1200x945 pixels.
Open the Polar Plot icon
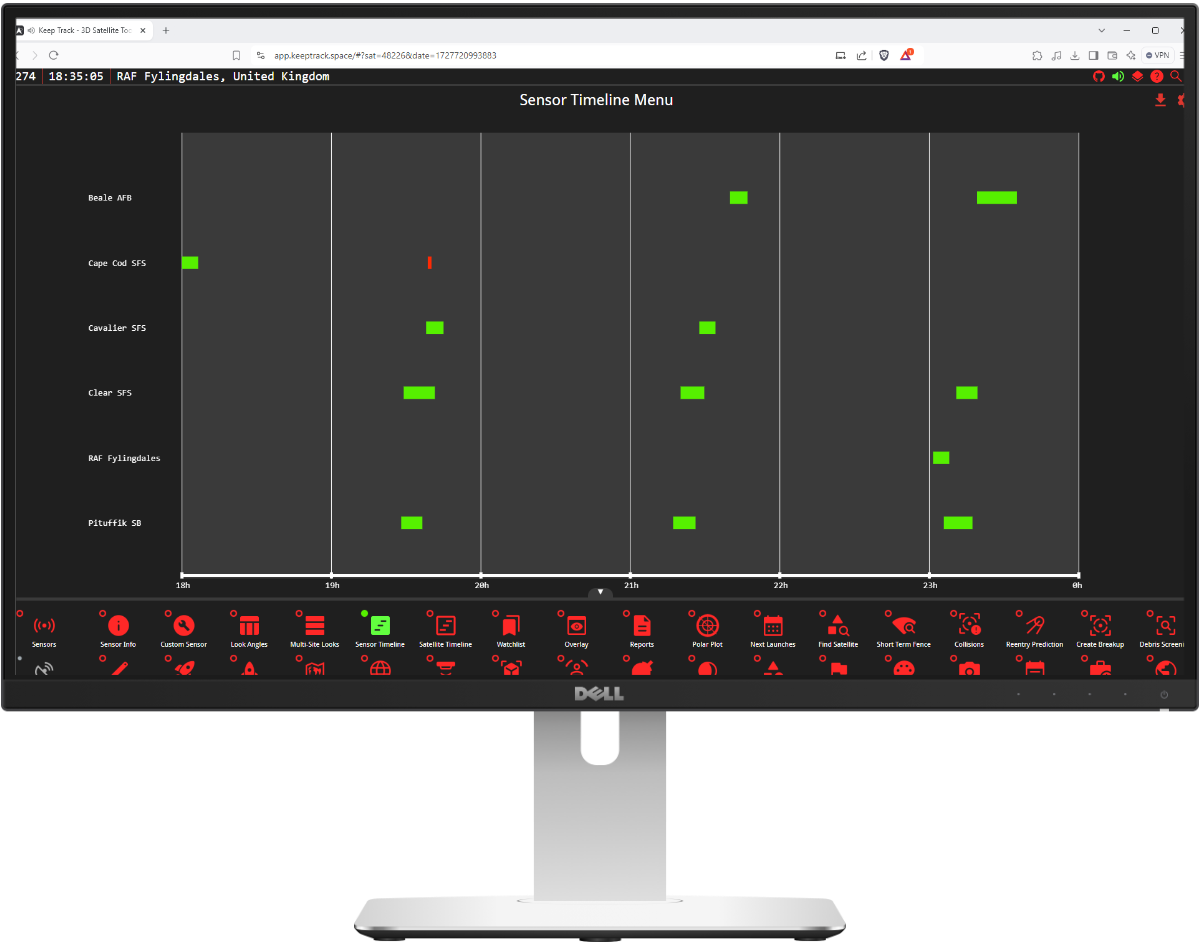[x=707, y=627]
